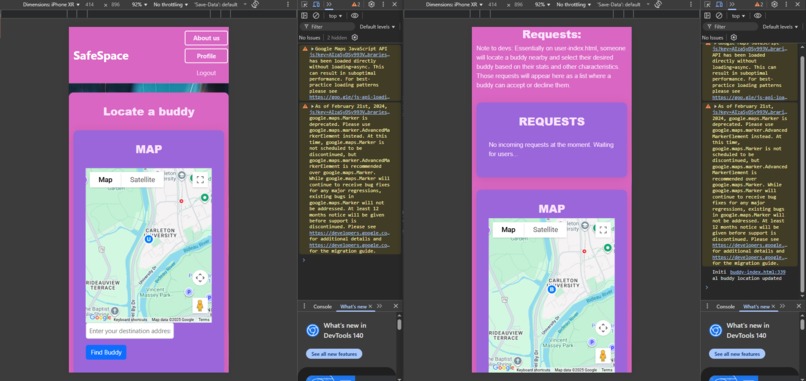Select Satellite view on left map
This screenshot has width=806, height=381.
click(142, 179)
